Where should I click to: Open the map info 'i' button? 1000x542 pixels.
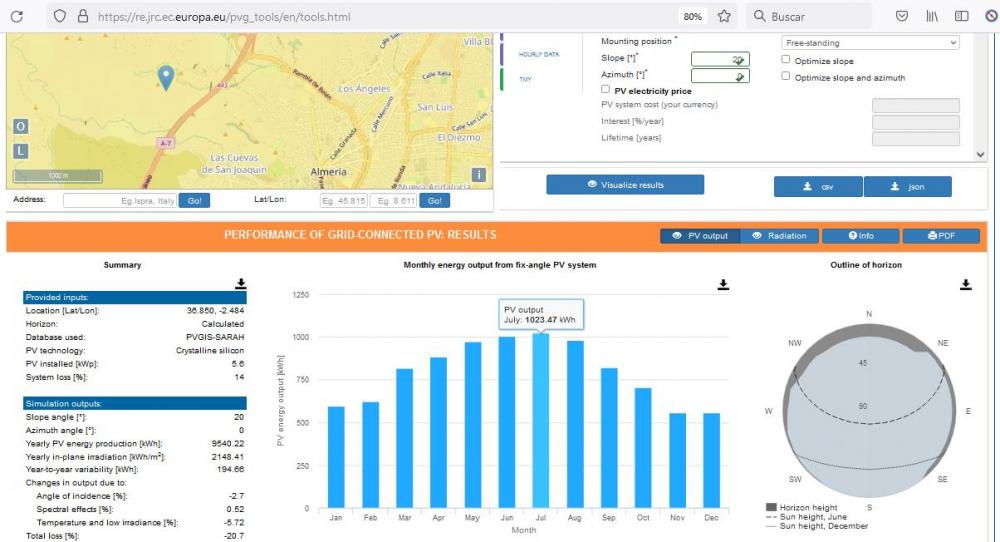pyautogui.click(x=478, y=174)
